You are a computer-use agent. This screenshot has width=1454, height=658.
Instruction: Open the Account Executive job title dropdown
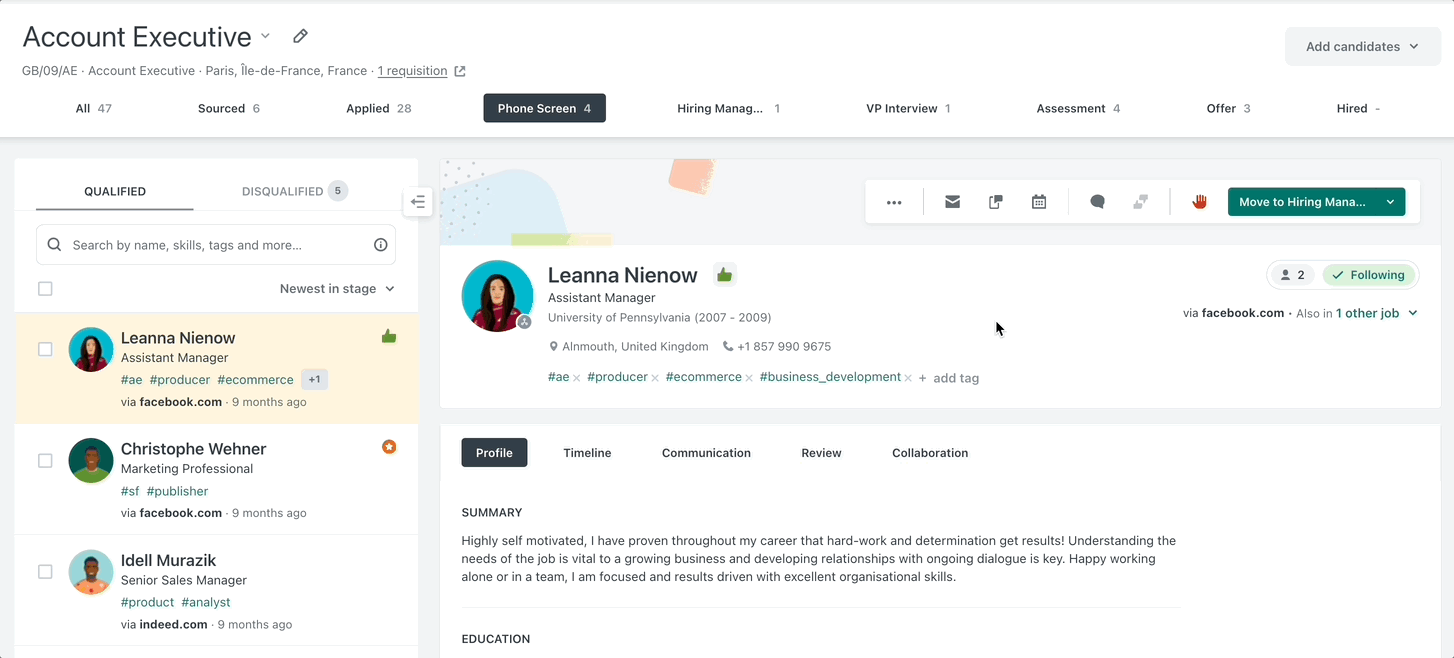(x=266, y=36)
